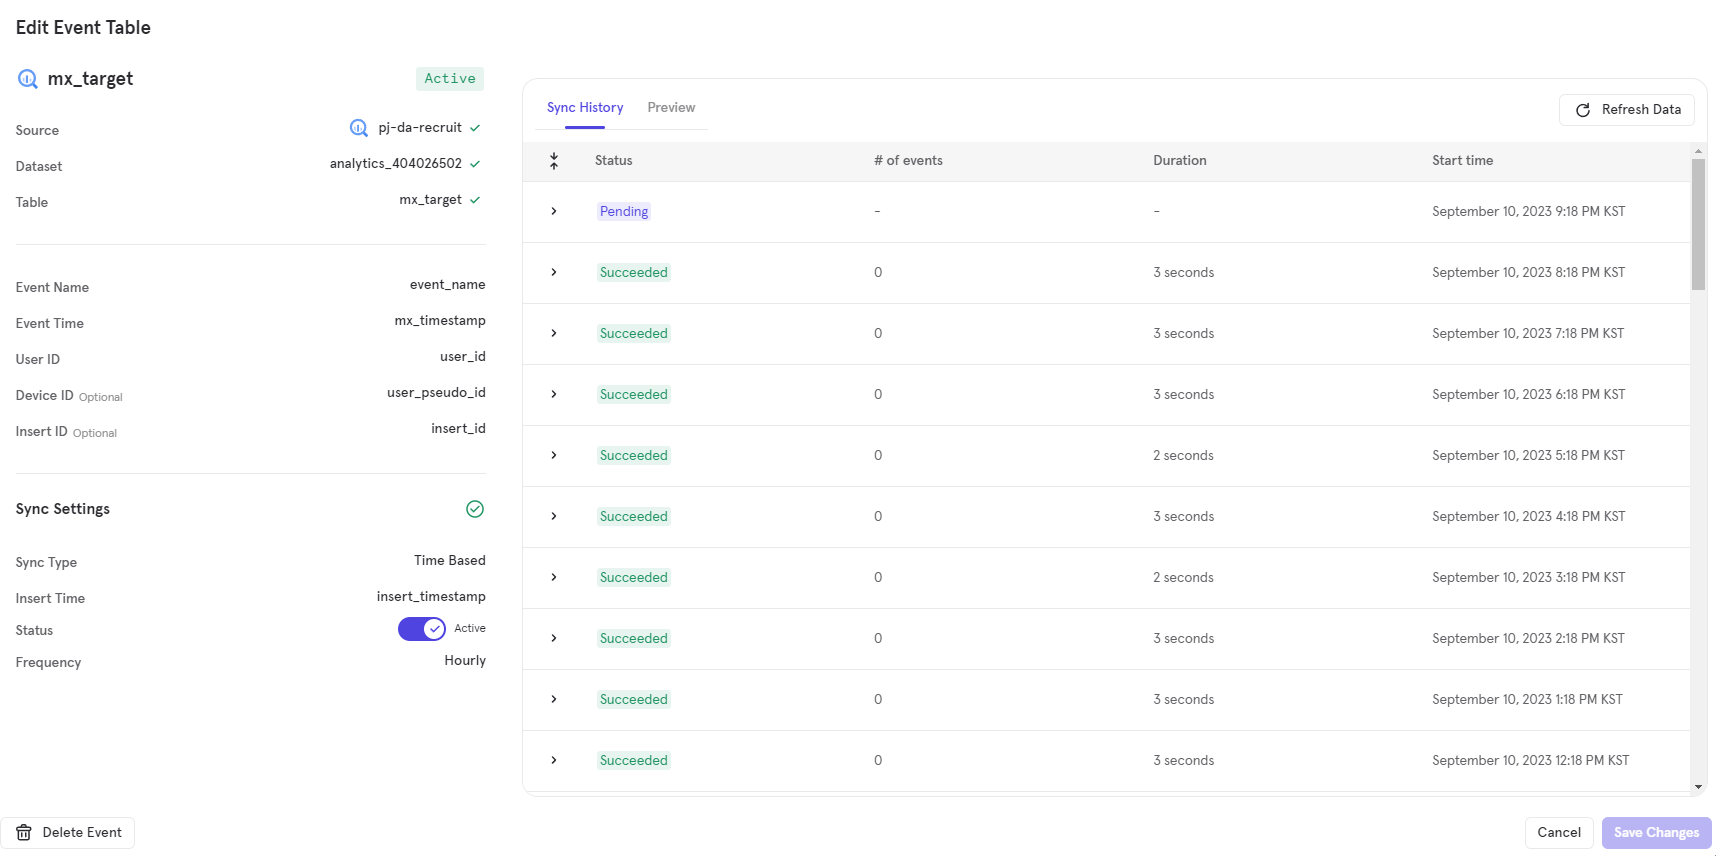Click the Cancel button
The height and width of the screenshot is (856, 1716).
point(1558,833)
